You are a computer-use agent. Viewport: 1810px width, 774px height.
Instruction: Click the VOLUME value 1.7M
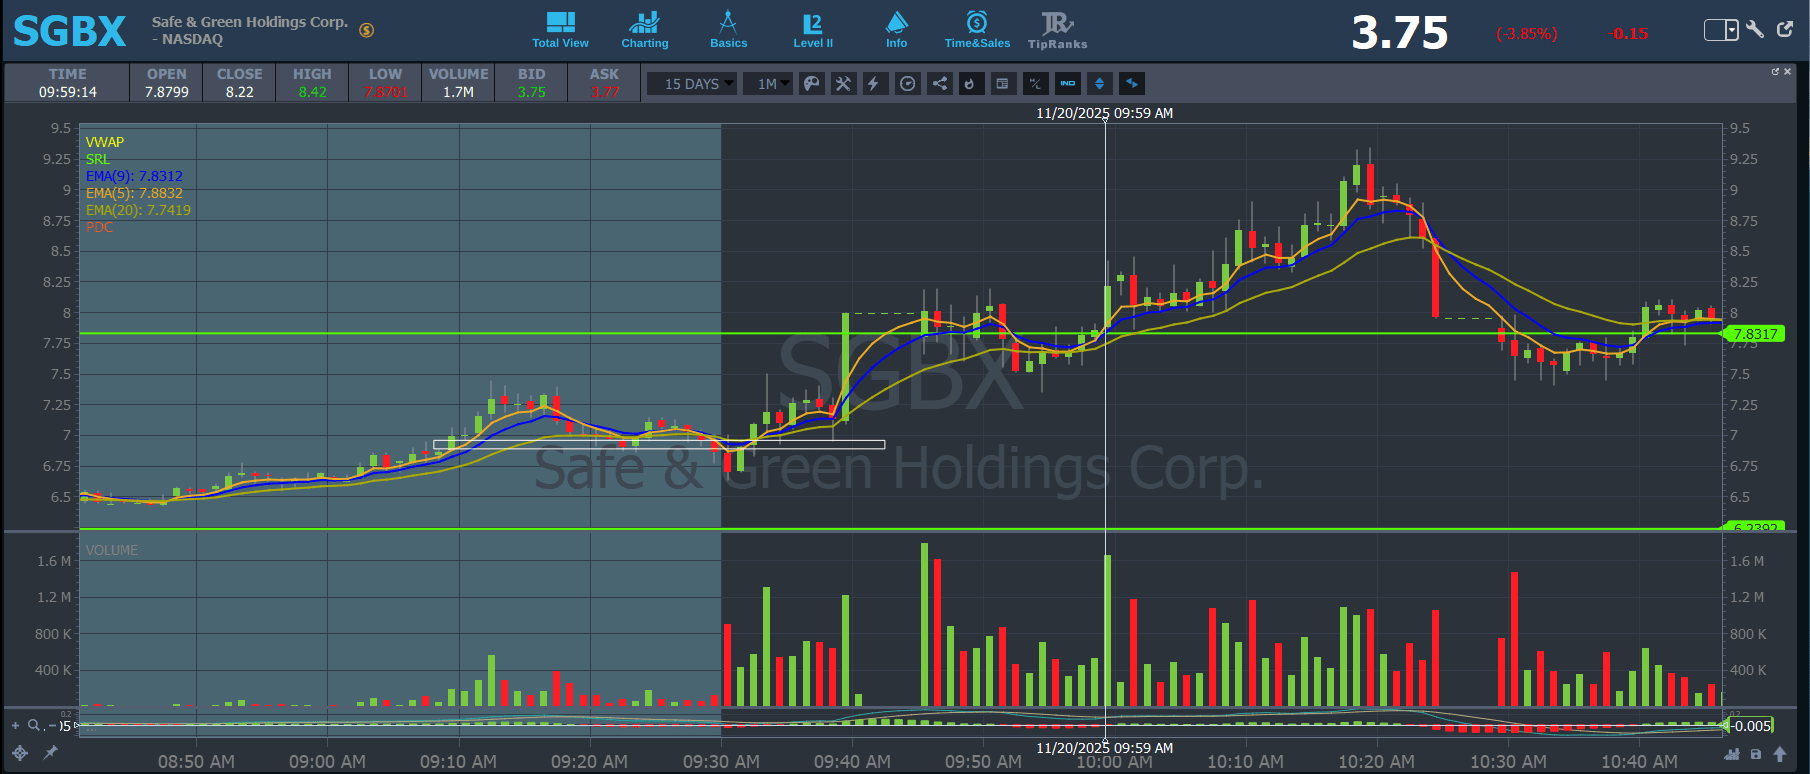459,92
